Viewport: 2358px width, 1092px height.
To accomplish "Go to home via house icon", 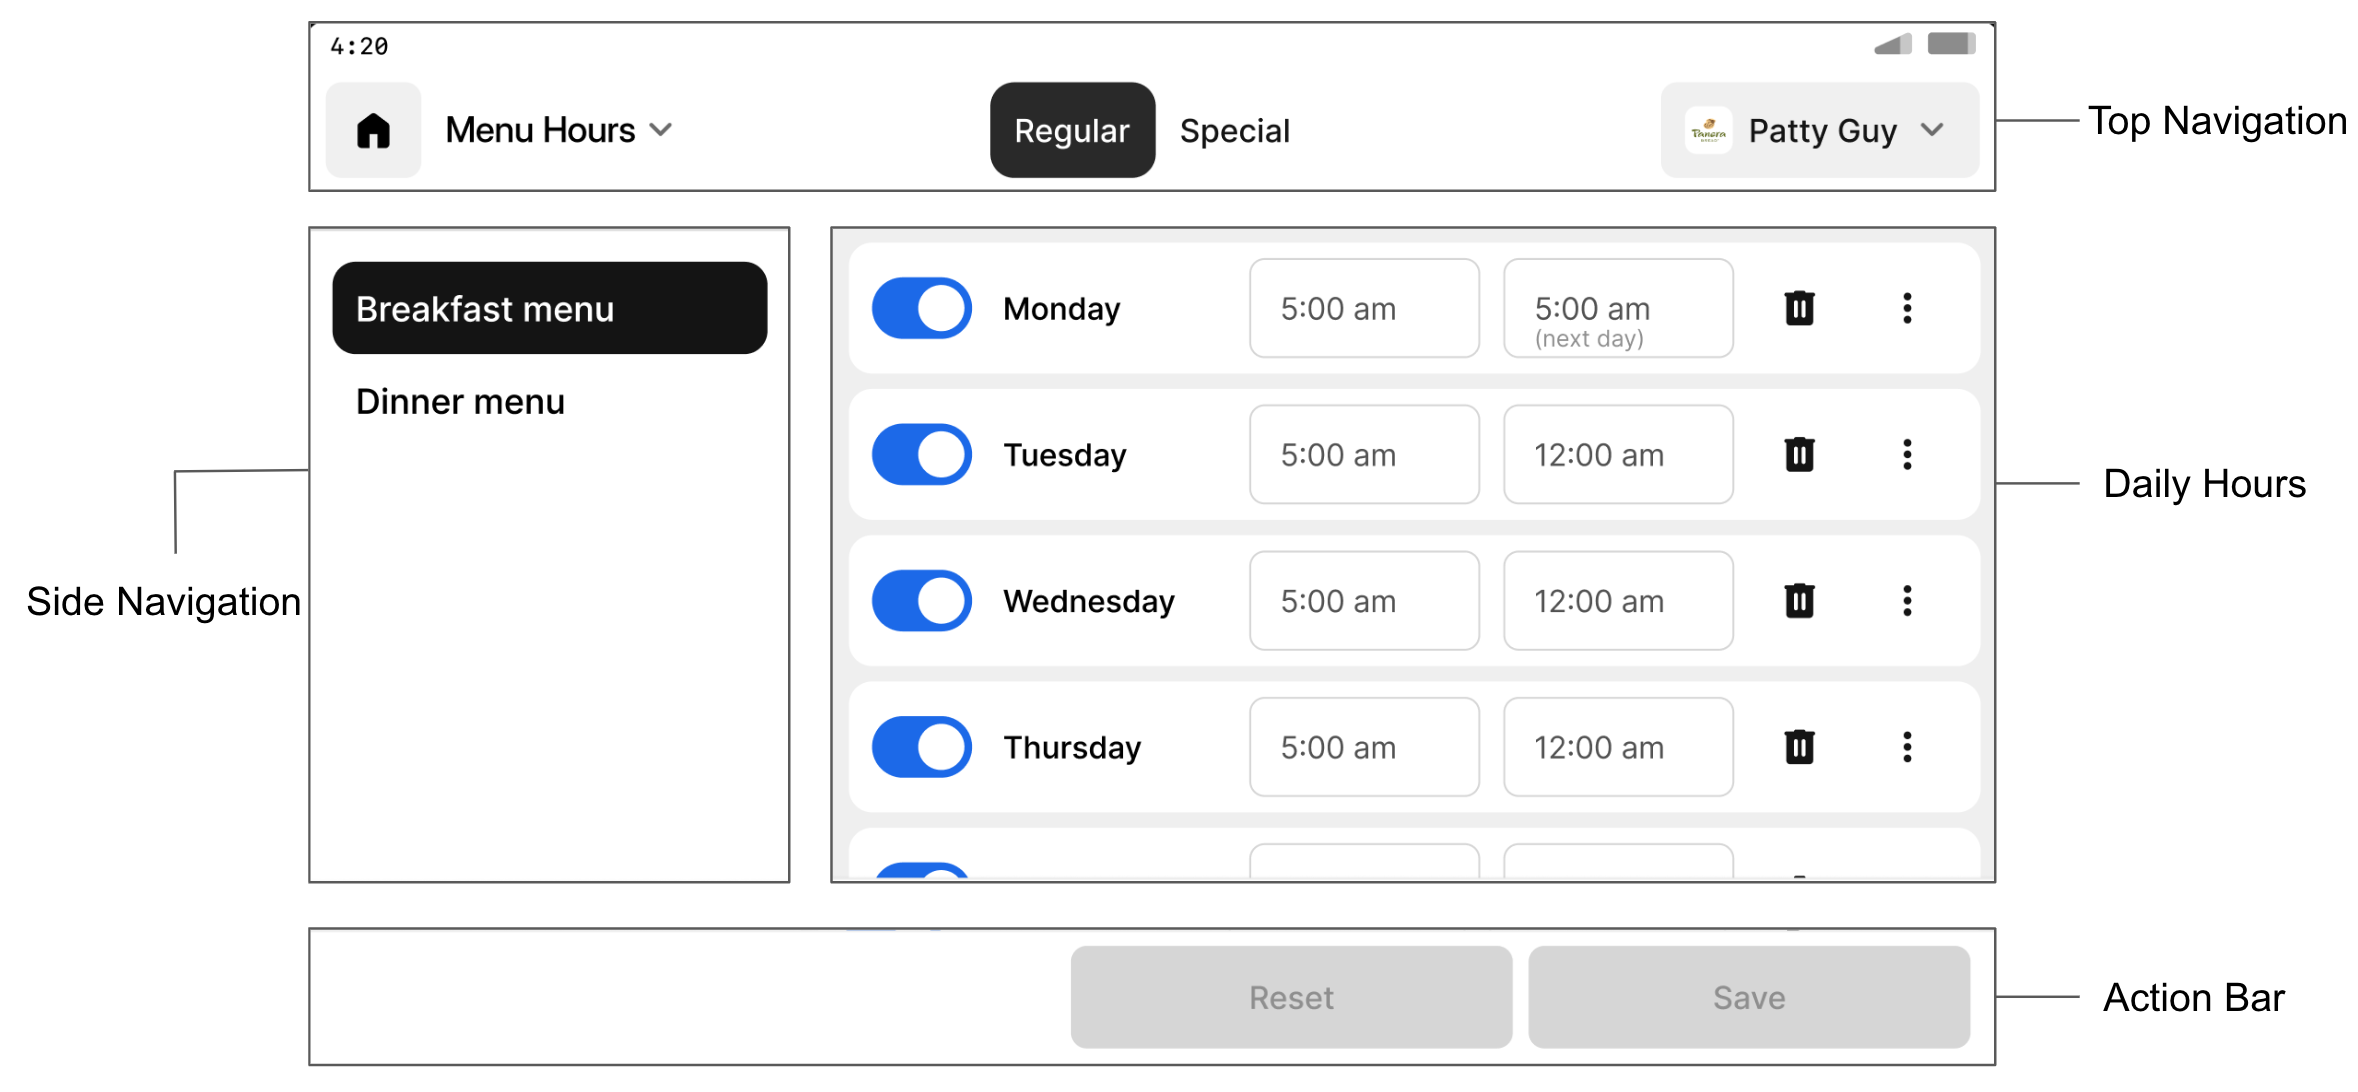I will point(373,130).
